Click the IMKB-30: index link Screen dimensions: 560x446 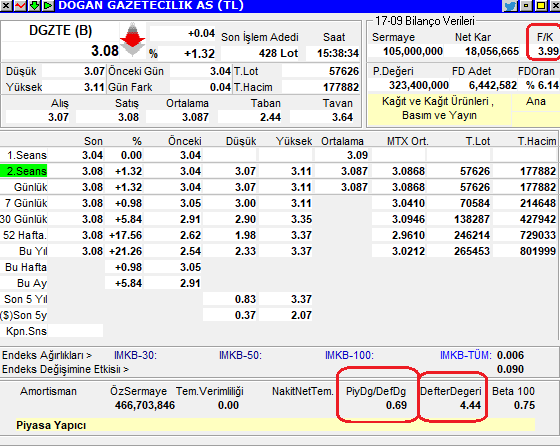(135, 355)
